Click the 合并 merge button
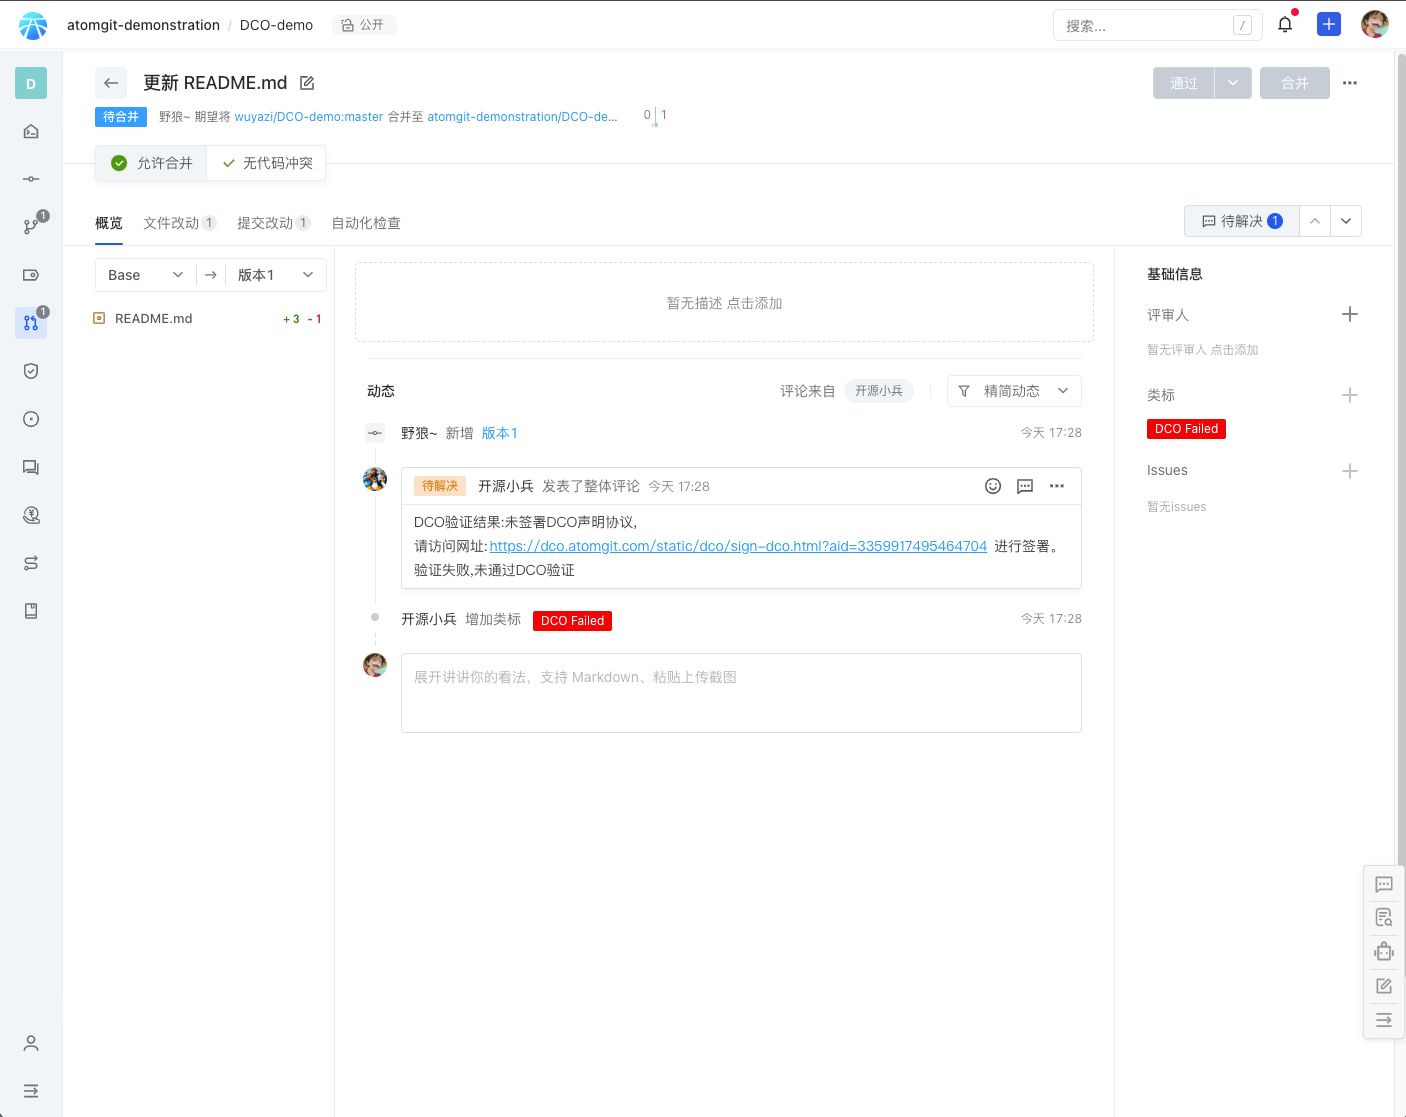 [x=1294, y=83]
